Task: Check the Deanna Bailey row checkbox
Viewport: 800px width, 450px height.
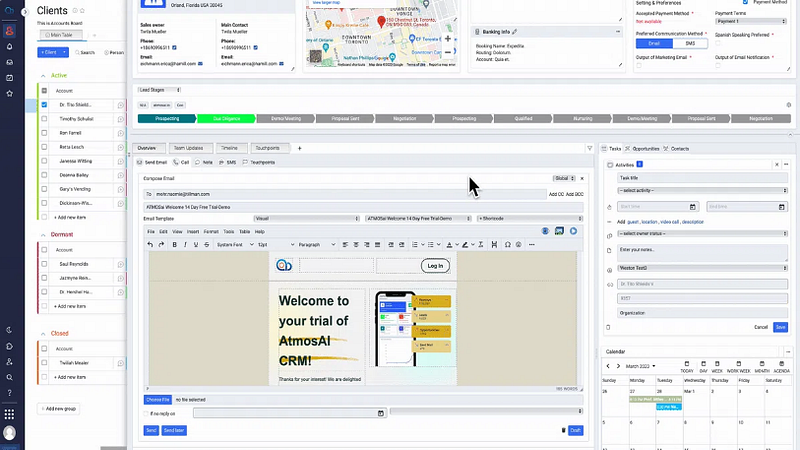Action: point(44,175)
